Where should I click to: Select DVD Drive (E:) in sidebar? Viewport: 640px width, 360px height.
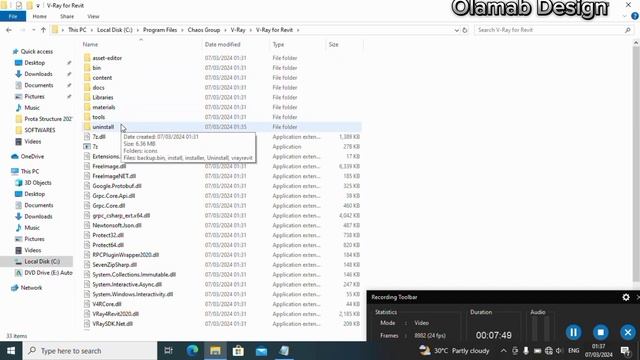click(x=48, y=273)
